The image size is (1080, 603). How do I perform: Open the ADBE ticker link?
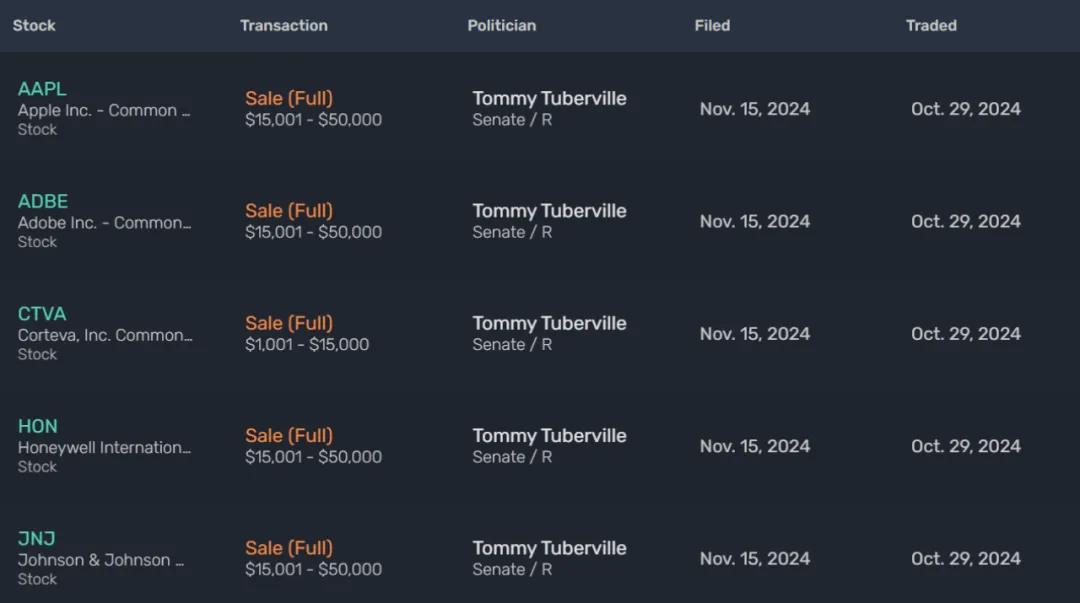pos(43,201)
